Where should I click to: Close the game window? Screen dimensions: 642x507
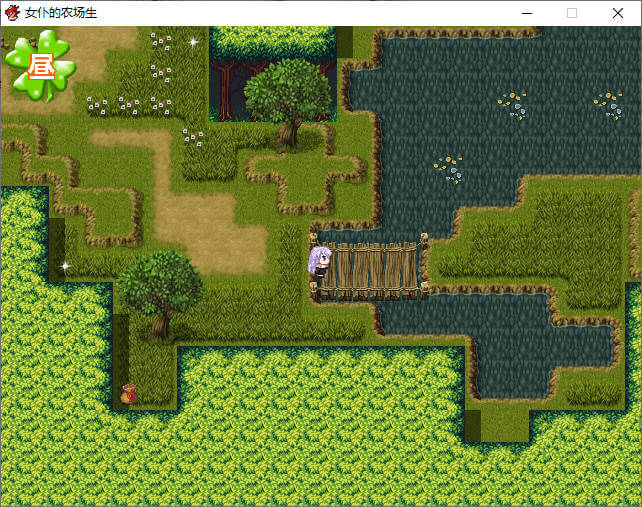618,13
